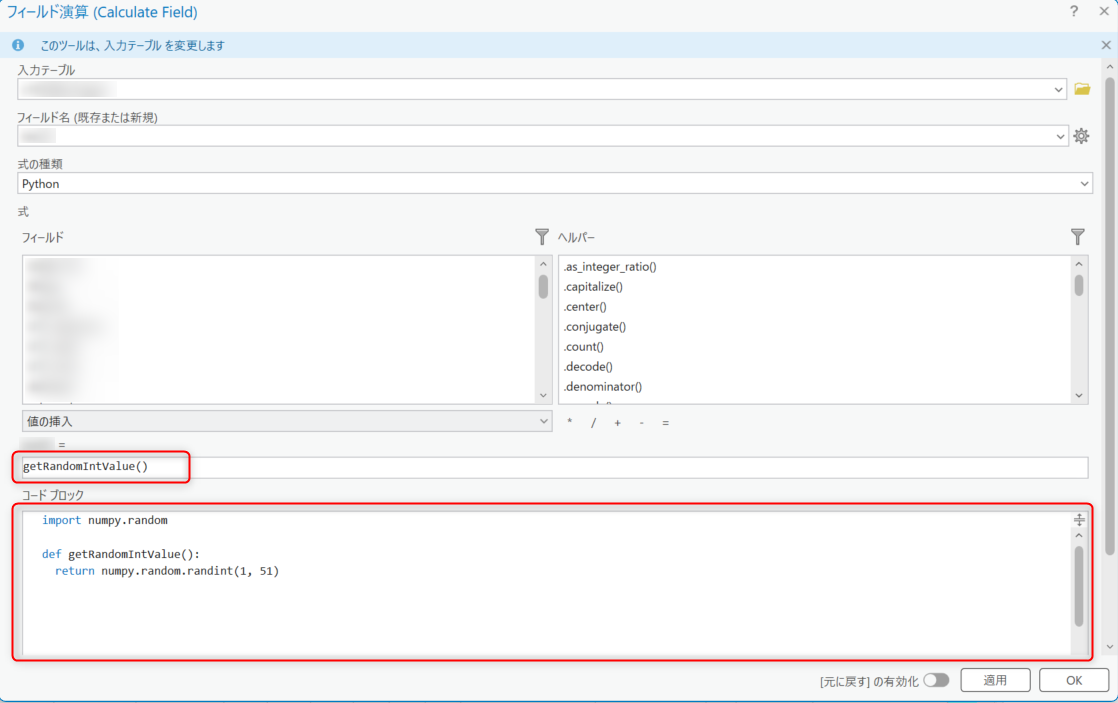Insert the multiplication * operator
The width and height of the screenshot is (1118, 703).
[570, 422]
